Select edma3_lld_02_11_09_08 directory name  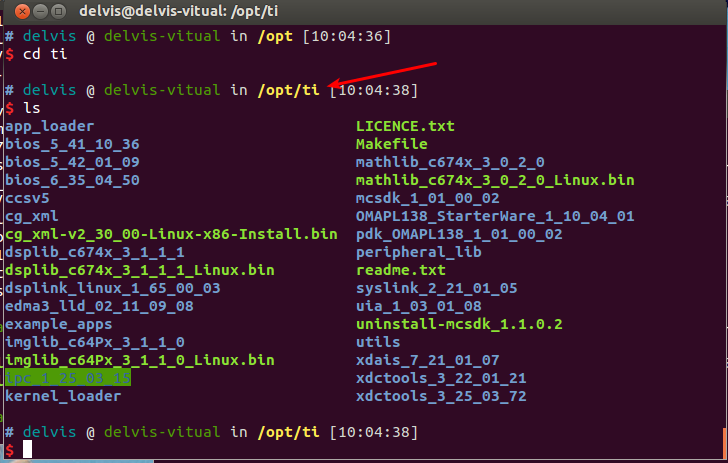[x=99, y=306]
